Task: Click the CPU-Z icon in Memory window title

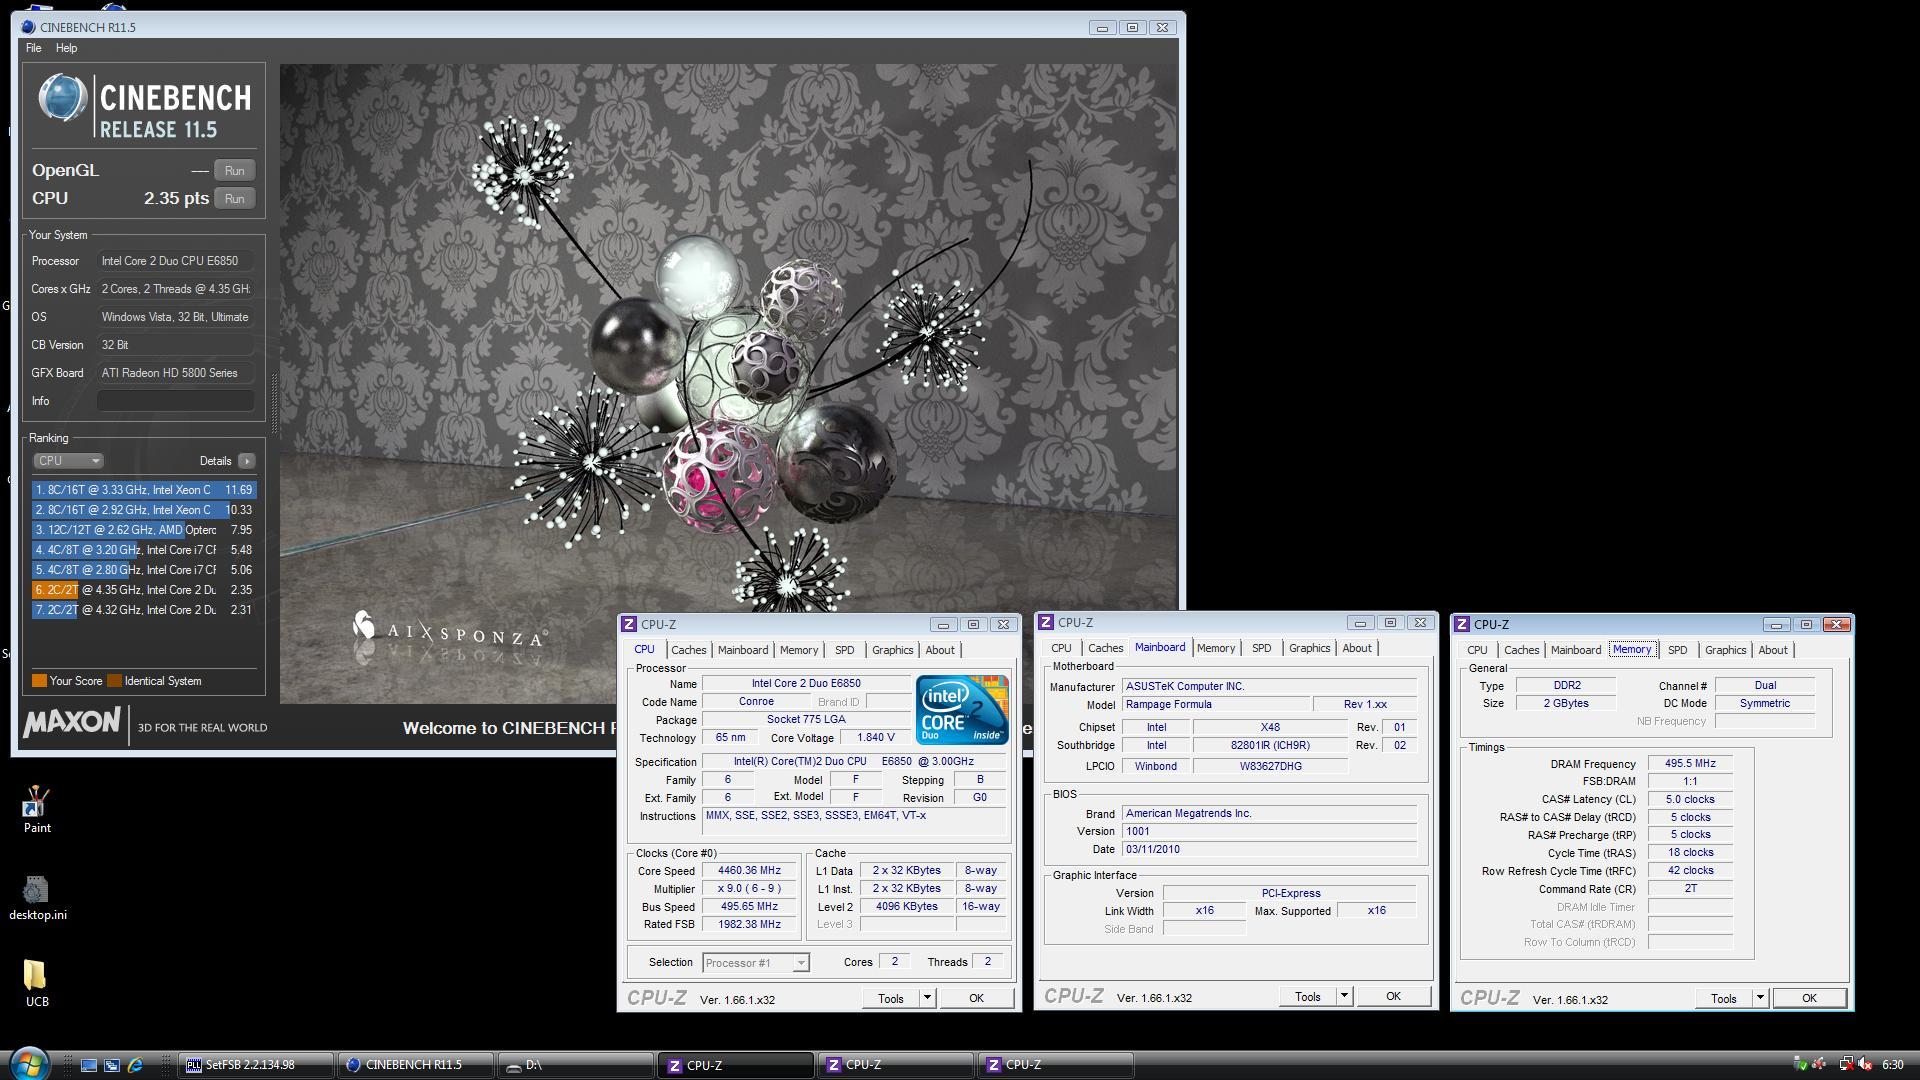Action: tap(1462, 624)
